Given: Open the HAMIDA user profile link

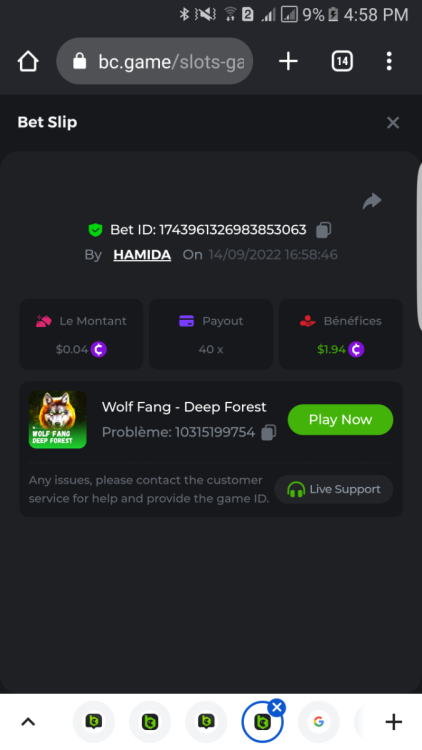Looking at the screenshot, I should click(142, 255).
